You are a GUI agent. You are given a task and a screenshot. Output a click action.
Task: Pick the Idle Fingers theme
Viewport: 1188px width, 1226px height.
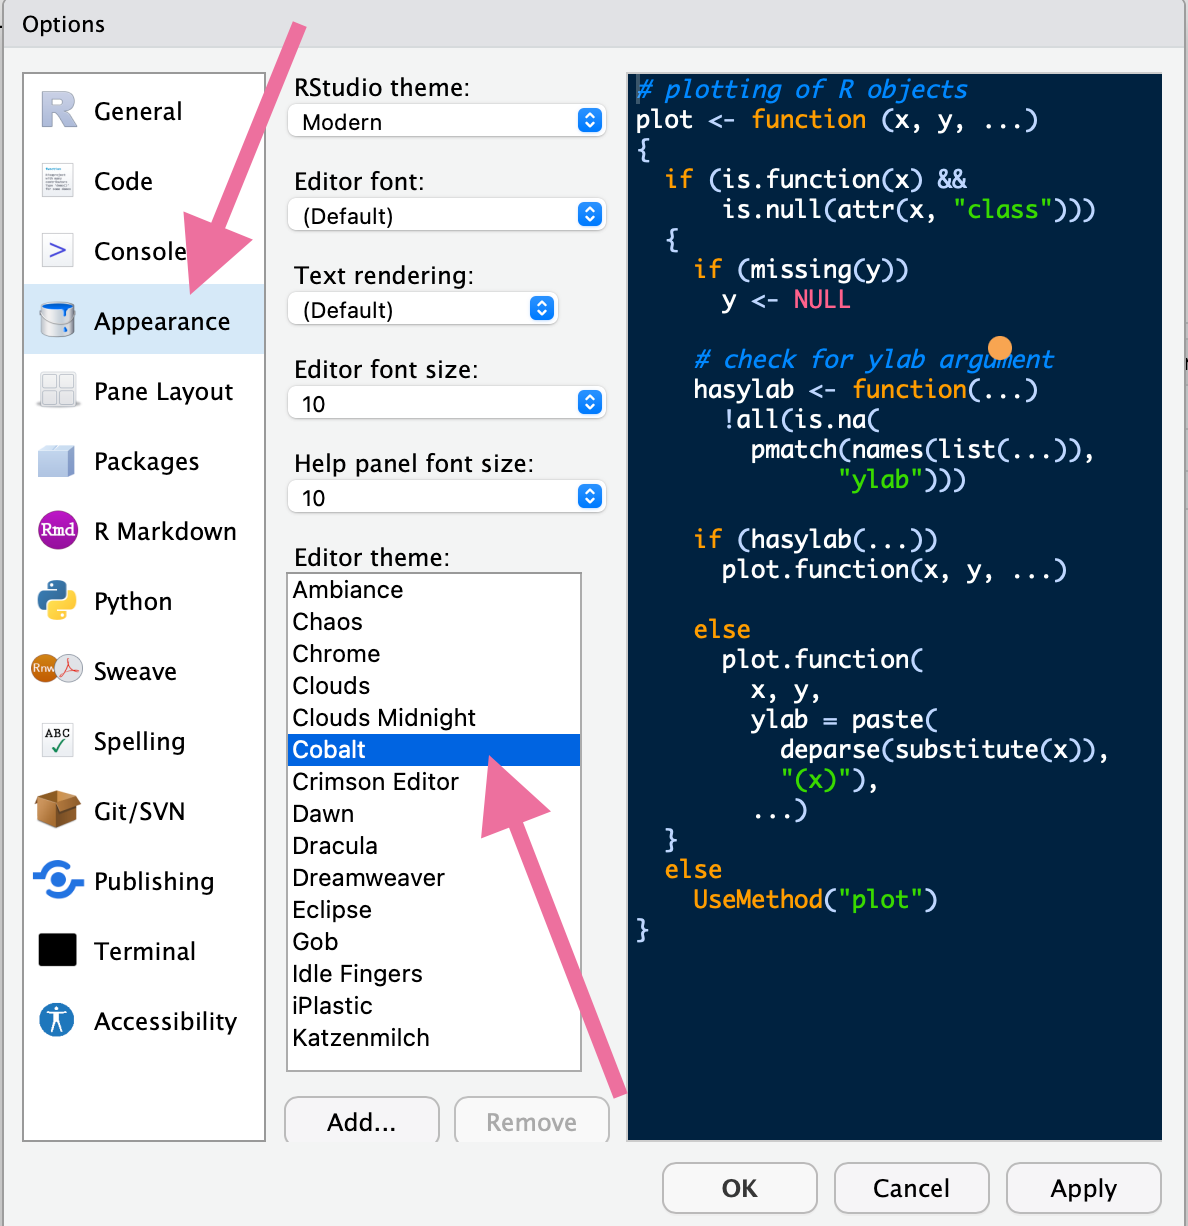434,974
